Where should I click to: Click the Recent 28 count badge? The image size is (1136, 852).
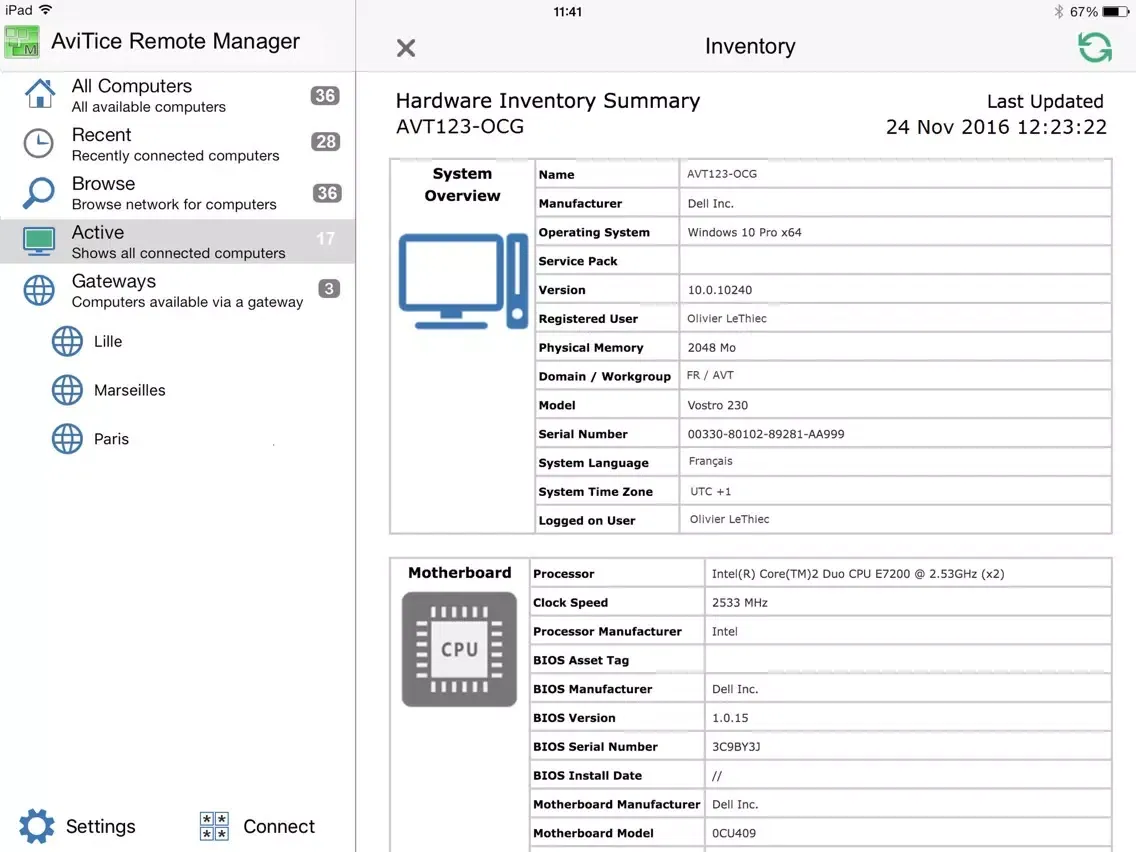point(325,141)
